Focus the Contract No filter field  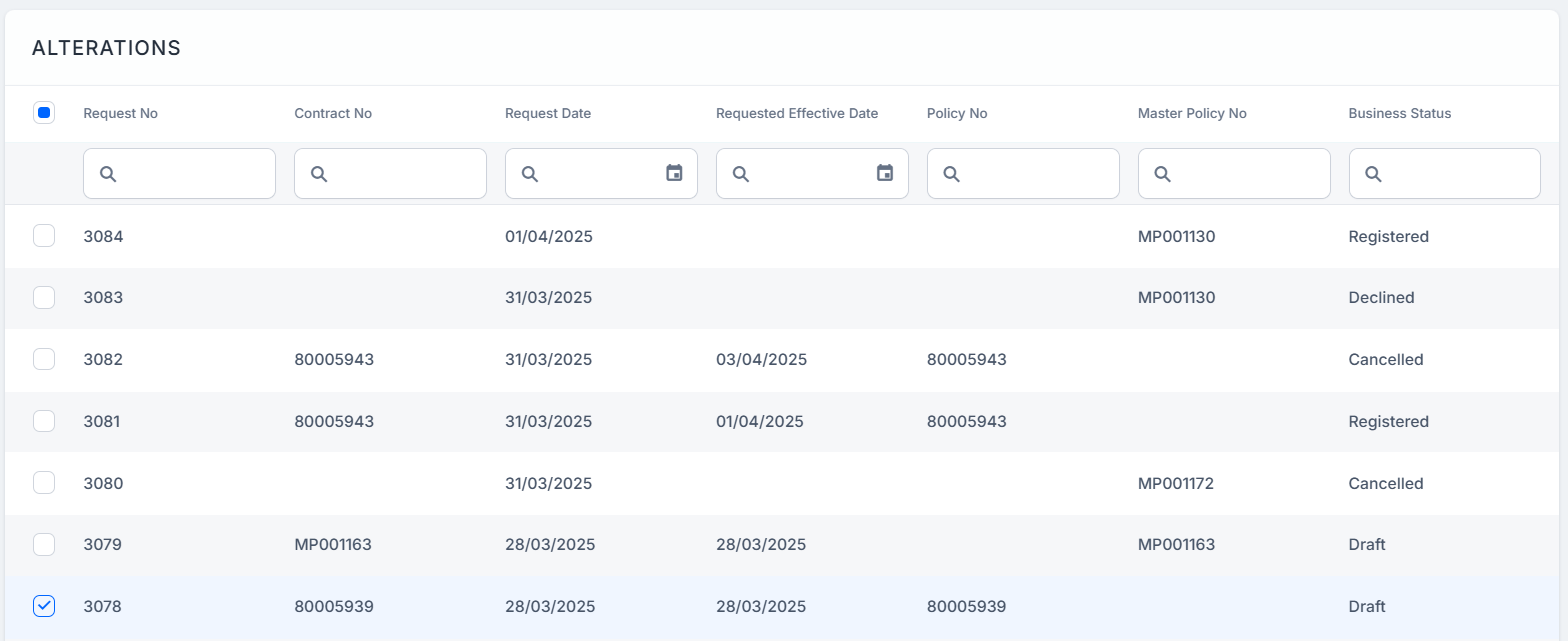pyautogui.click(x=400, y=174)
